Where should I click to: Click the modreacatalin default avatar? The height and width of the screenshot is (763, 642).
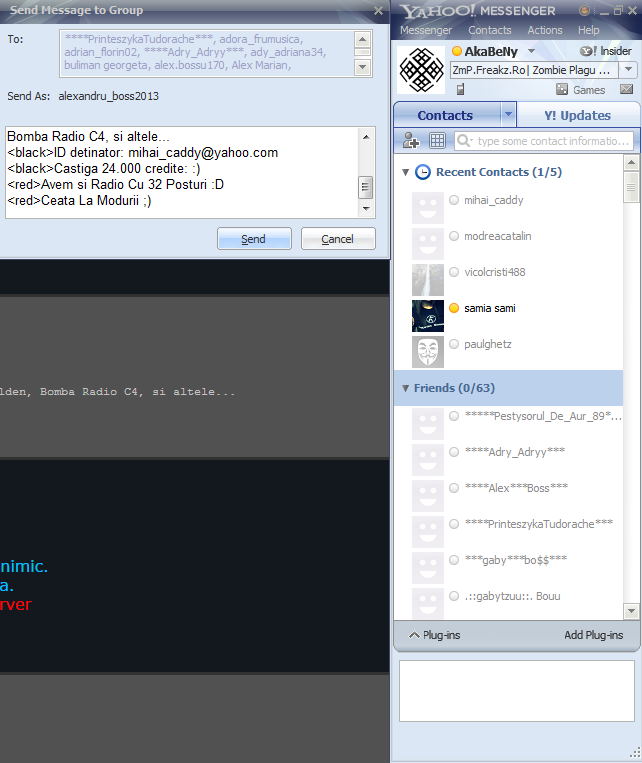point(428,244)
